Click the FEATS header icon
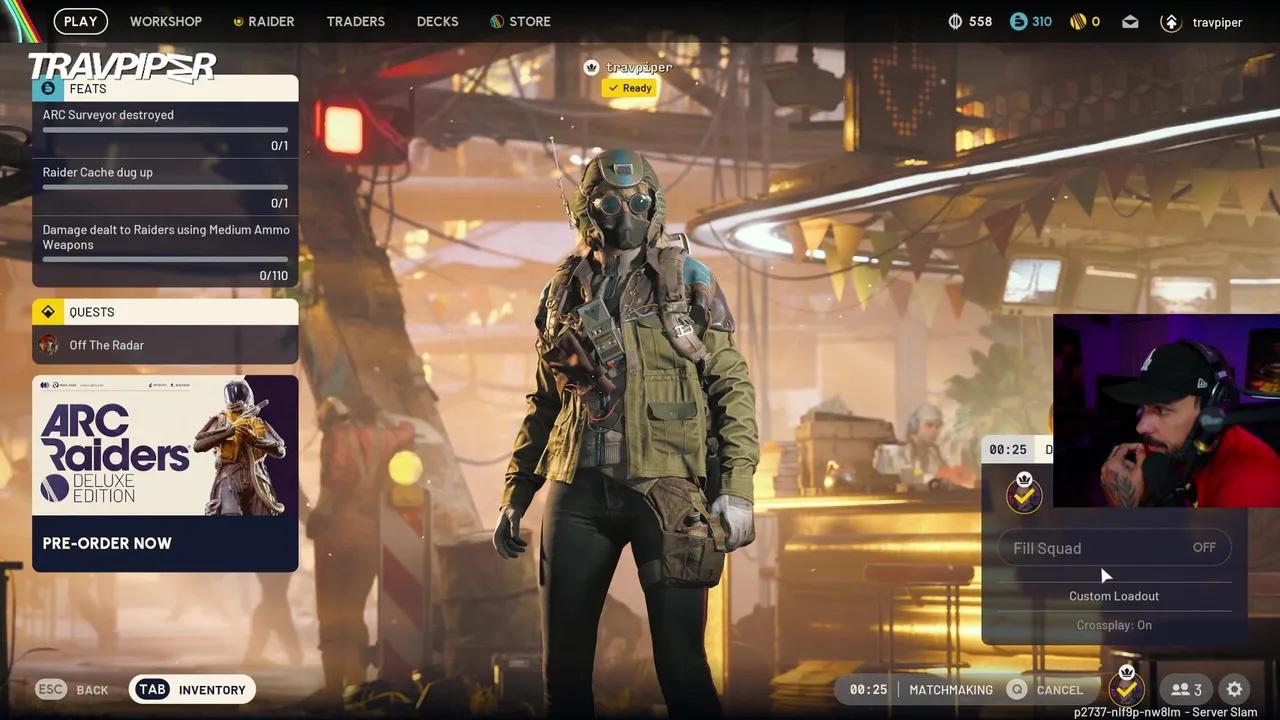This screenshot has height=720, width=1280. 48,88
